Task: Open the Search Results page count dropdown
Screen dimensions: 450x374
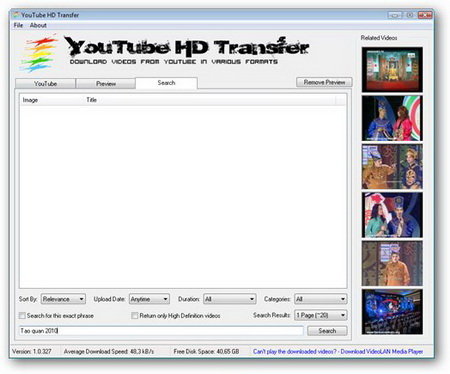Action: click(321, 315)
